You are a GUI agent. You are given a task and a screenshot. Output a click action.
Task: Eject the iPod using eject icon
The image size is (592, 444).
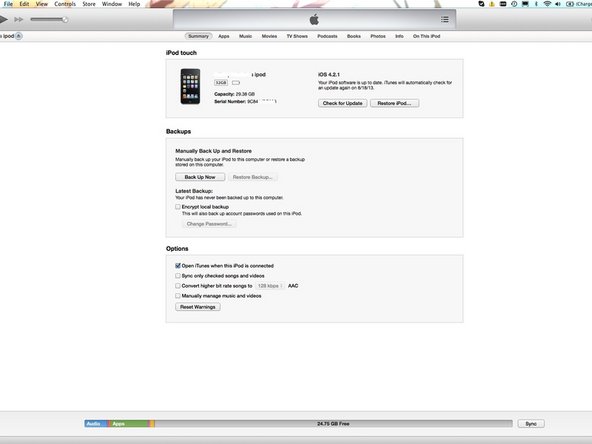[x=19, y=36]
